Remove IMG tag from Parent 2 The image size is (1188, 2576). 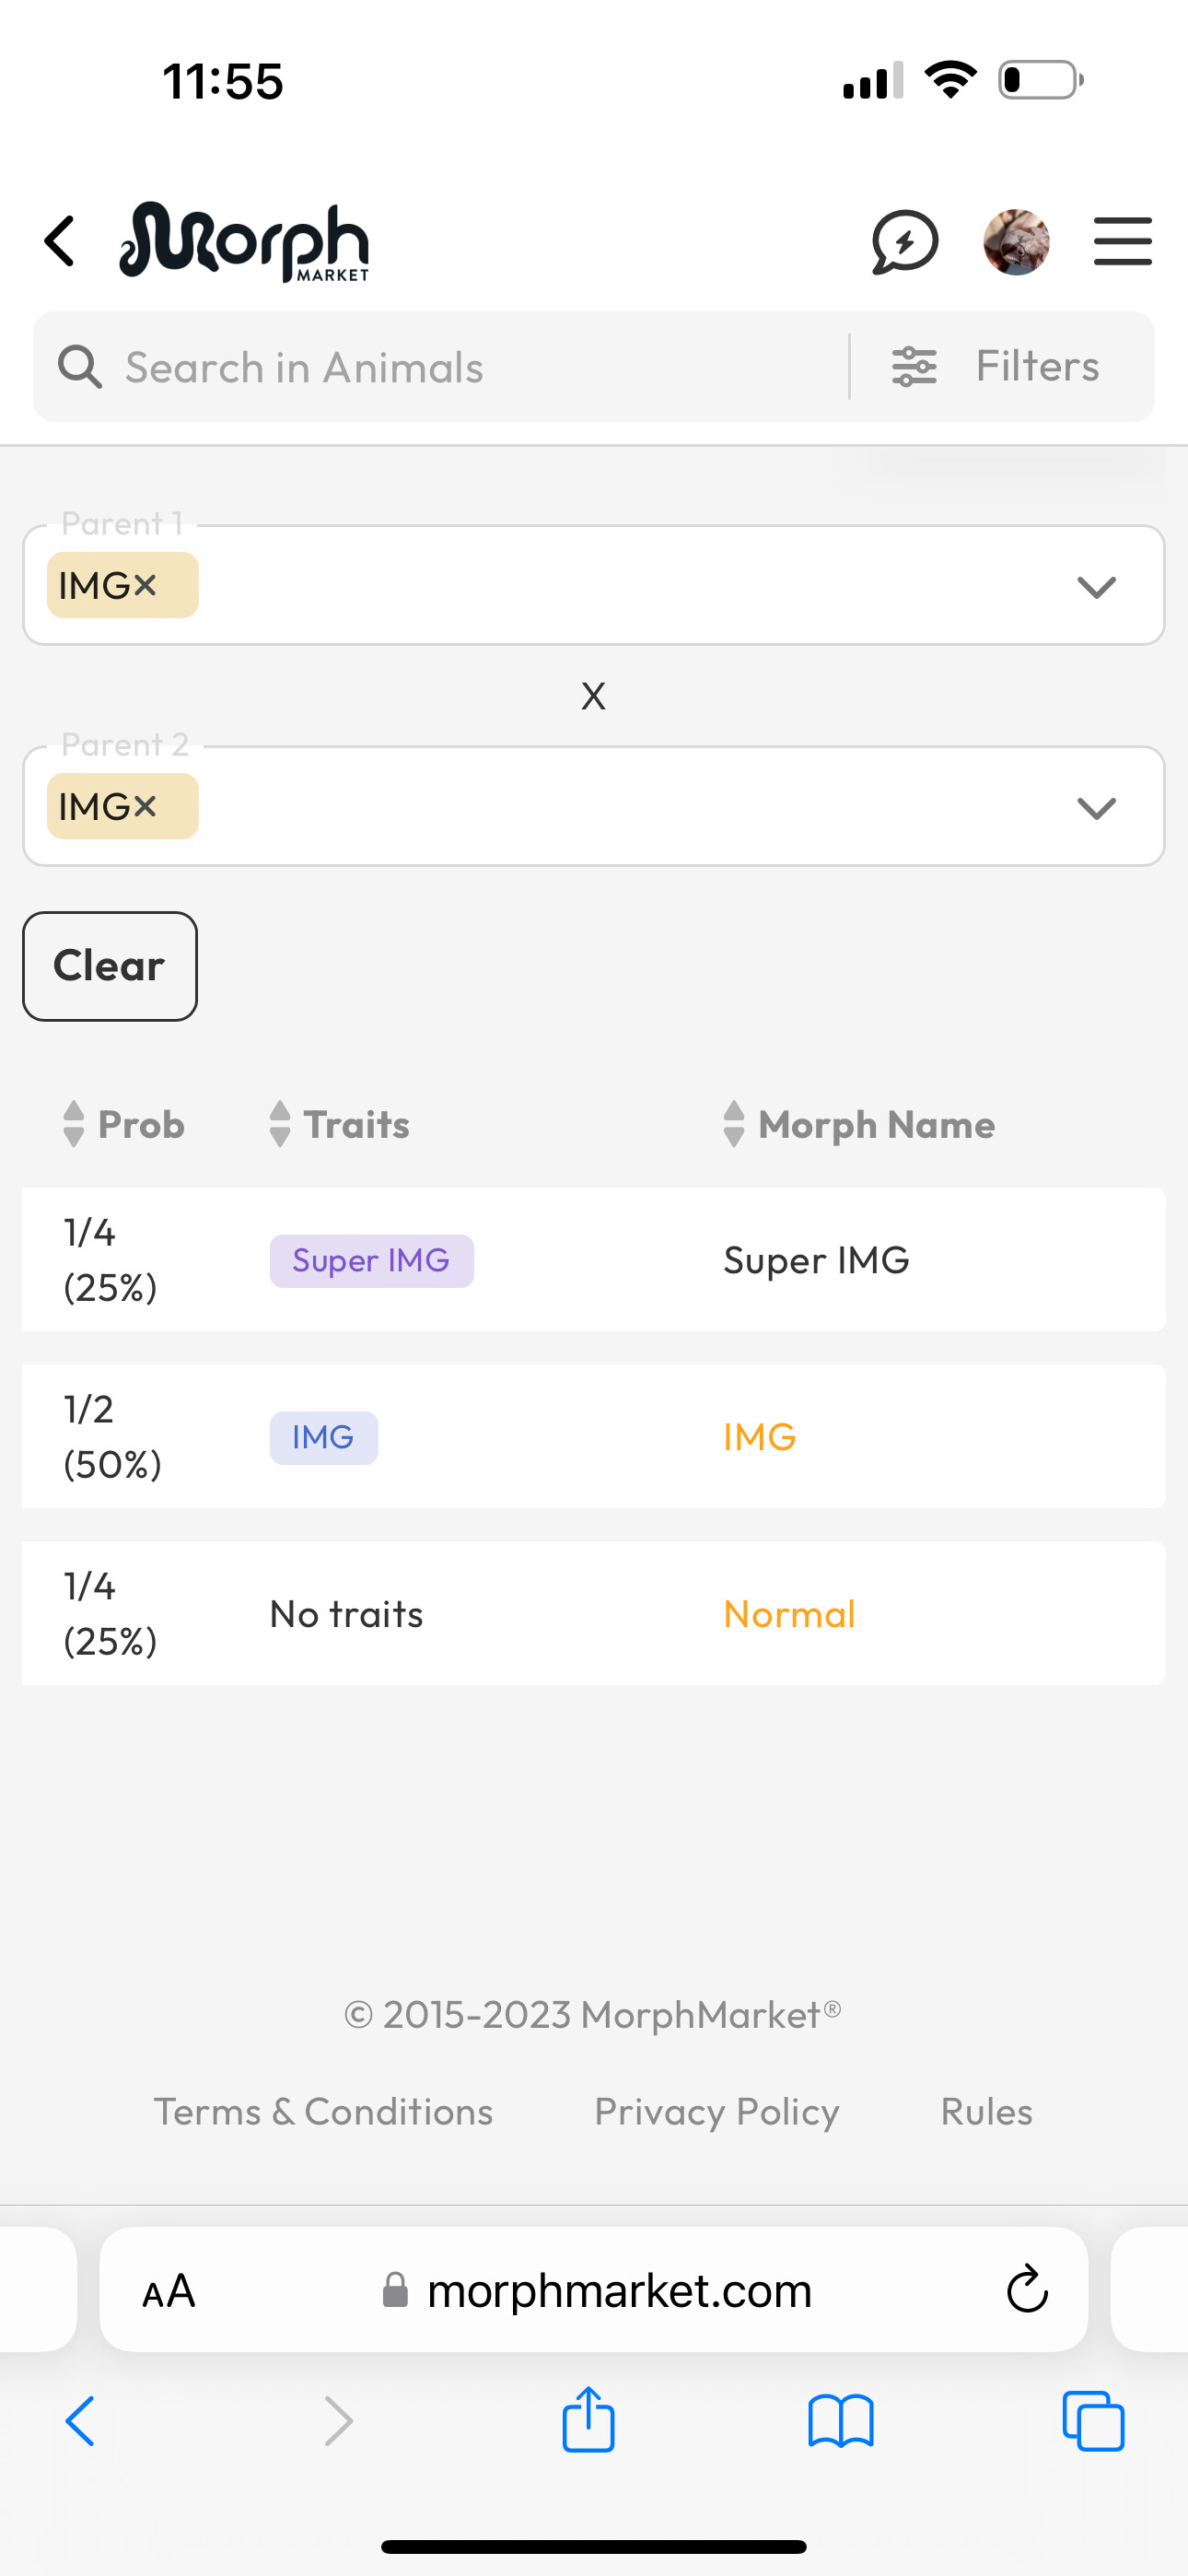[x=145, y=806]
